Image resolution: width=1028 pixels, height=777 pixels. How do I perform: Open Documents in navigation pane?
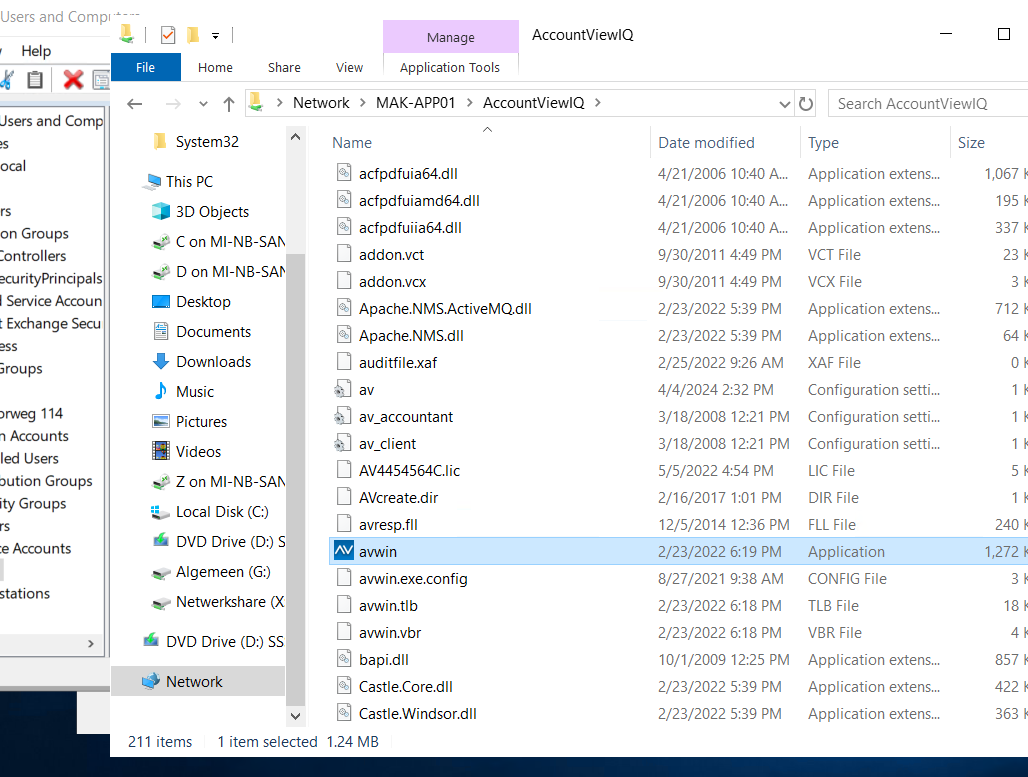click(x=213, y=332)
